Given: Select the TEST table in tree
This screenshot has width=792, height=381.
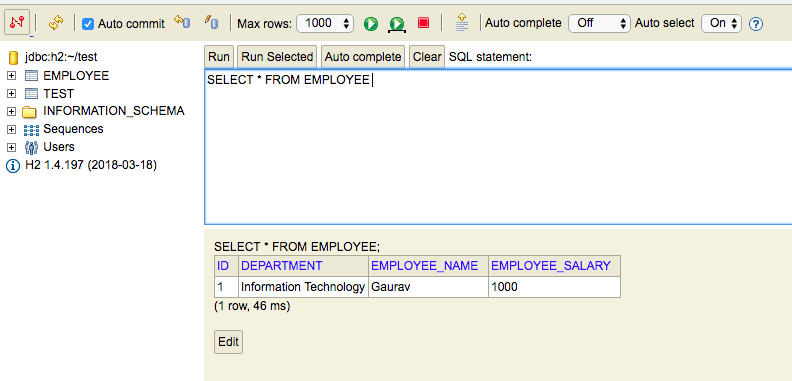Looking at the screenshot, I should tap(58, 93).
